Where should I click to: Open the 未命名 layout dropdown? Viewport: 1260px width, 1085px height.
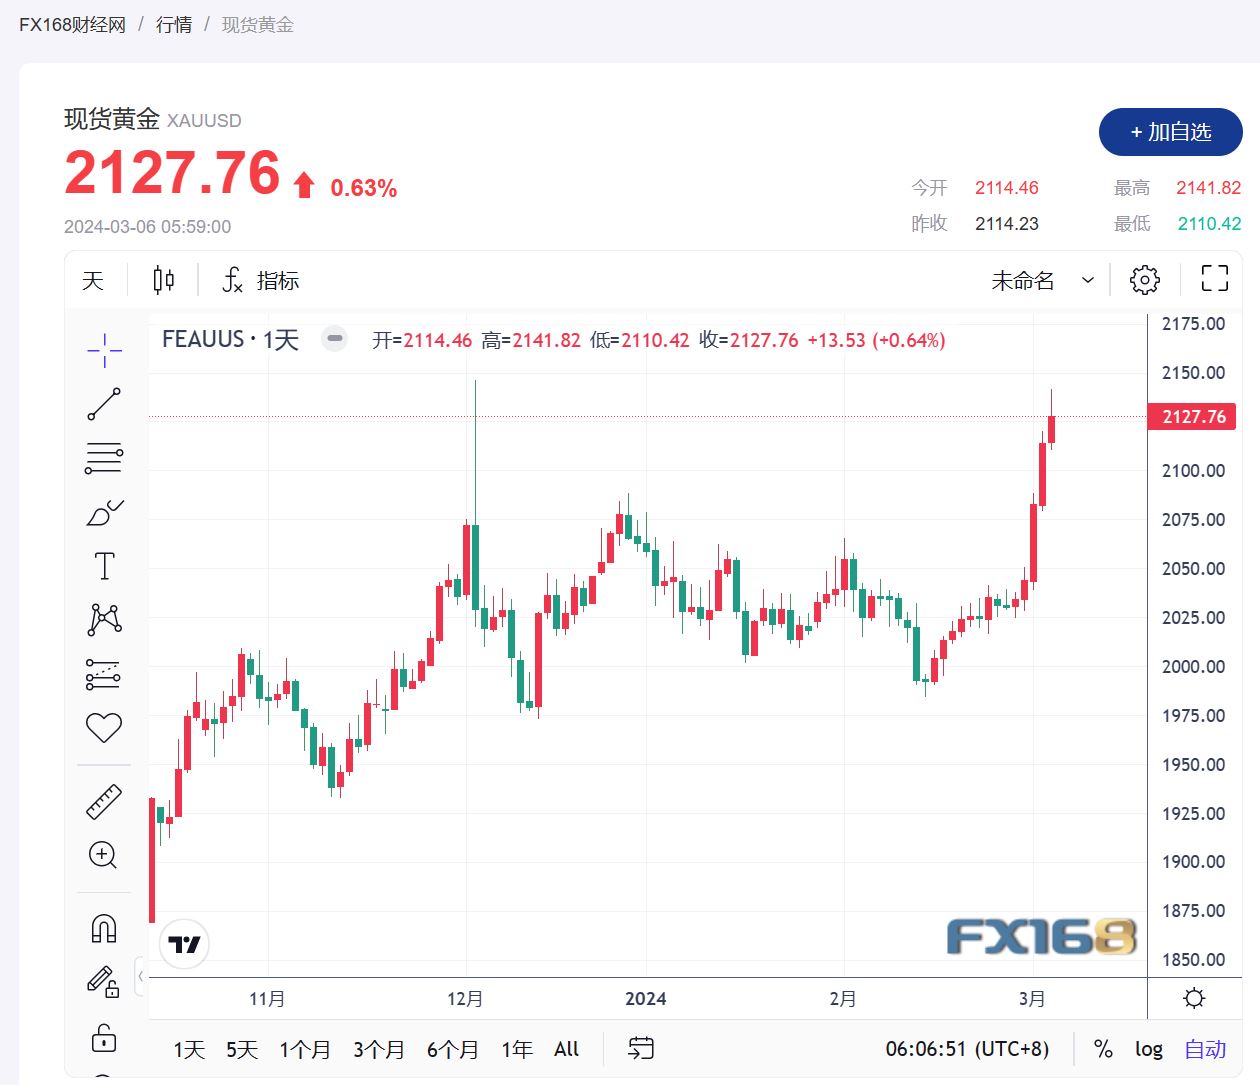click(x=1040, y=280)
